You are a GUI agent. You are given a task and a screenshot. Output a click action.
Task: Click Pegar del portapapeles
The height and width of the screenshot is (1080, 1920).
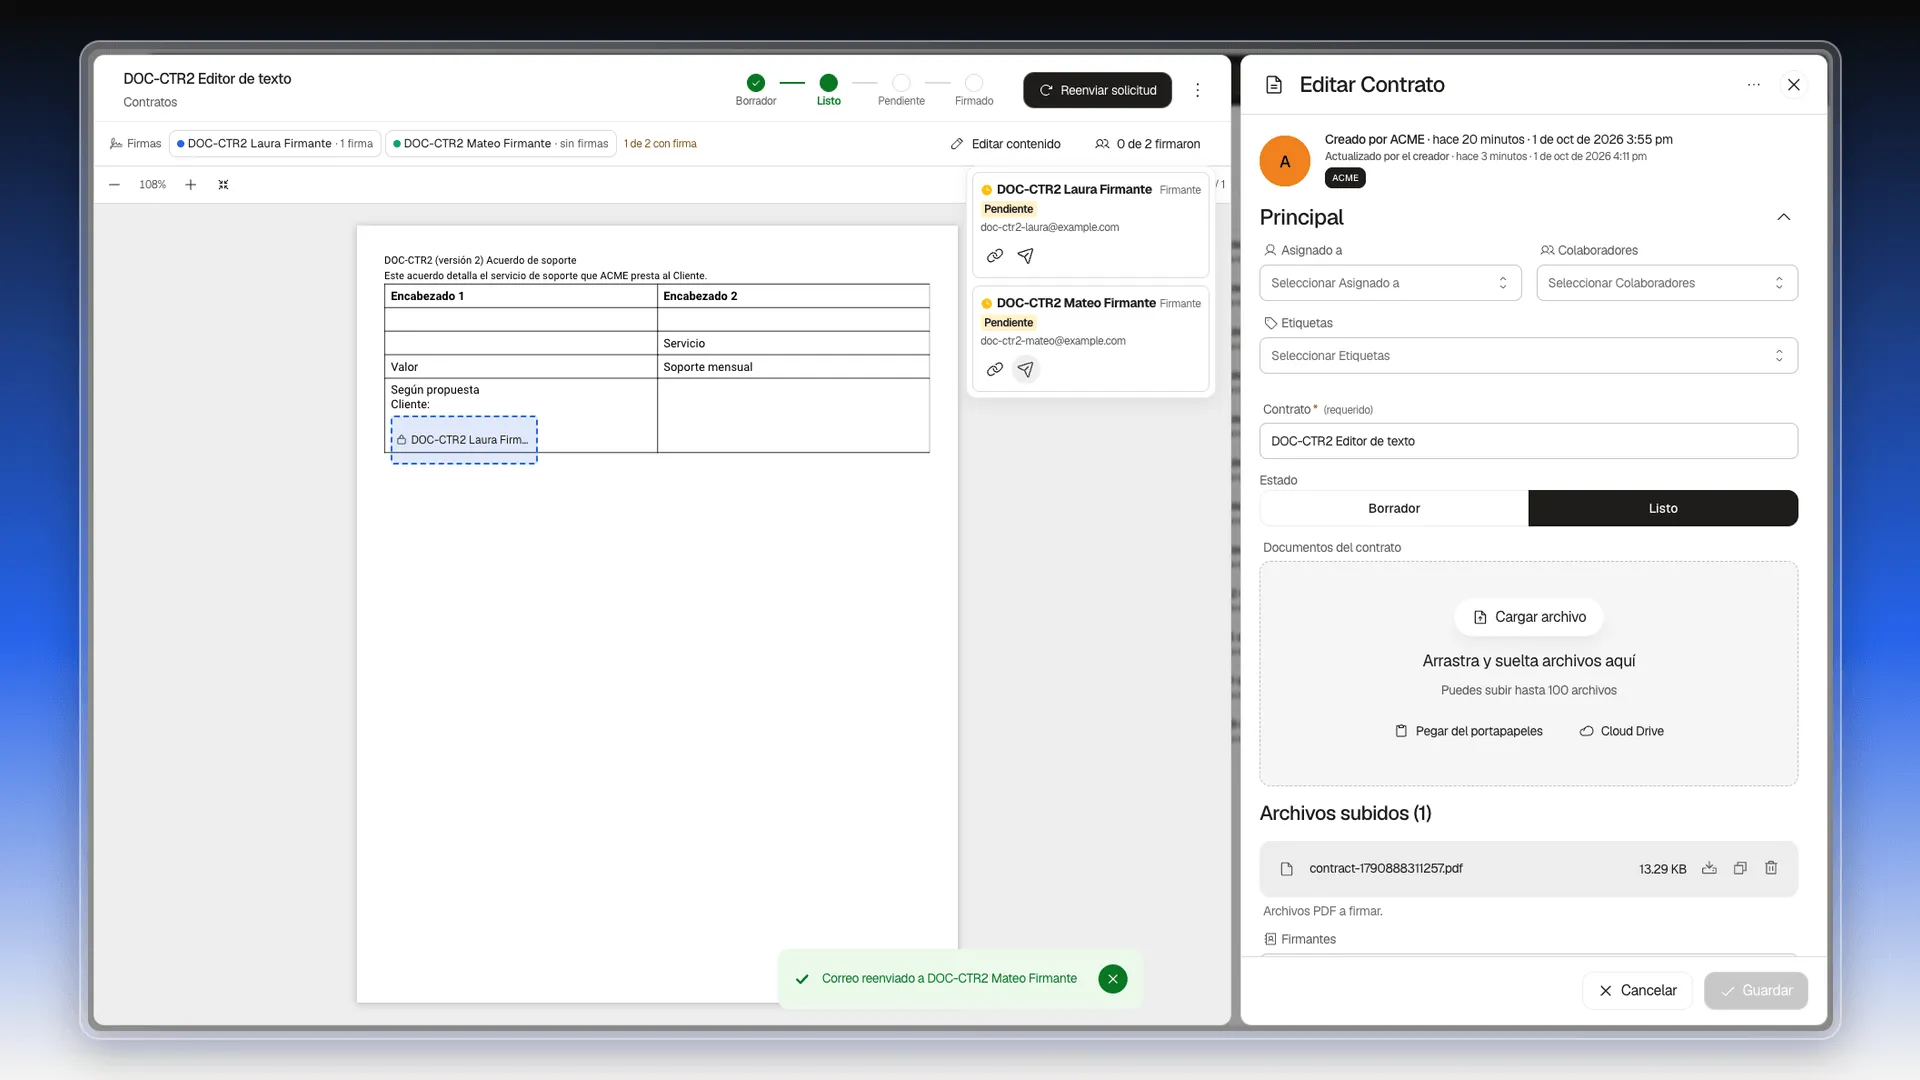point(1469,731)
